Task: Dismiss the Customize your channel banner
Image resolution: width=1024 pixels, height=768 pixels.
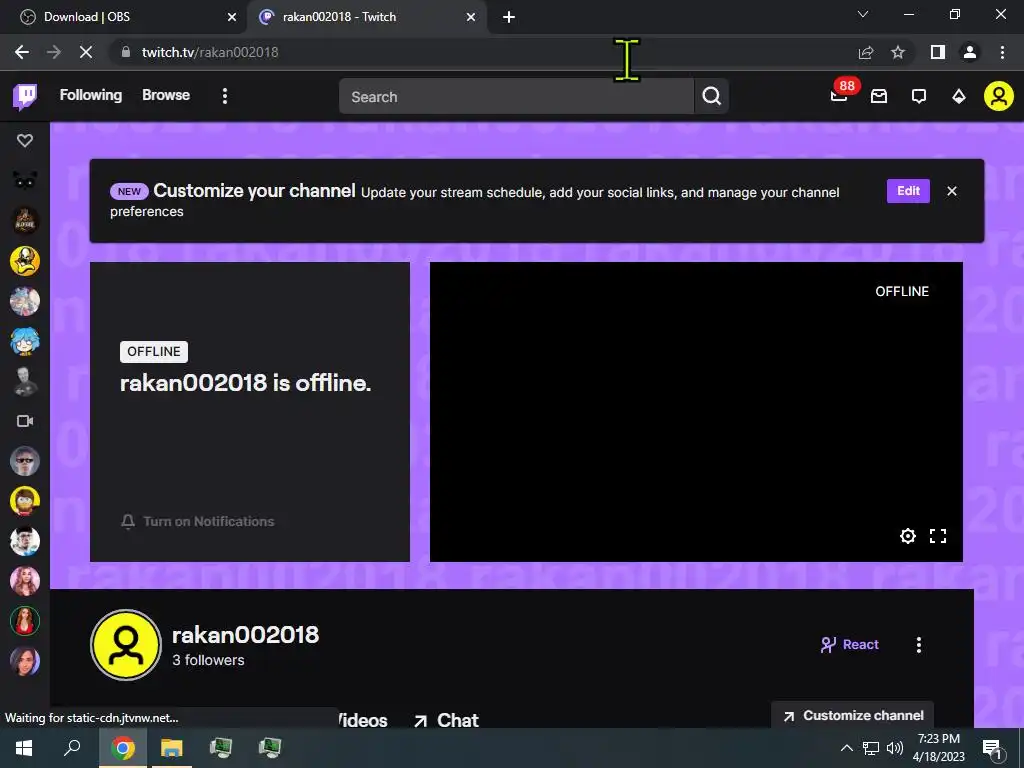Action: (952, 191)
